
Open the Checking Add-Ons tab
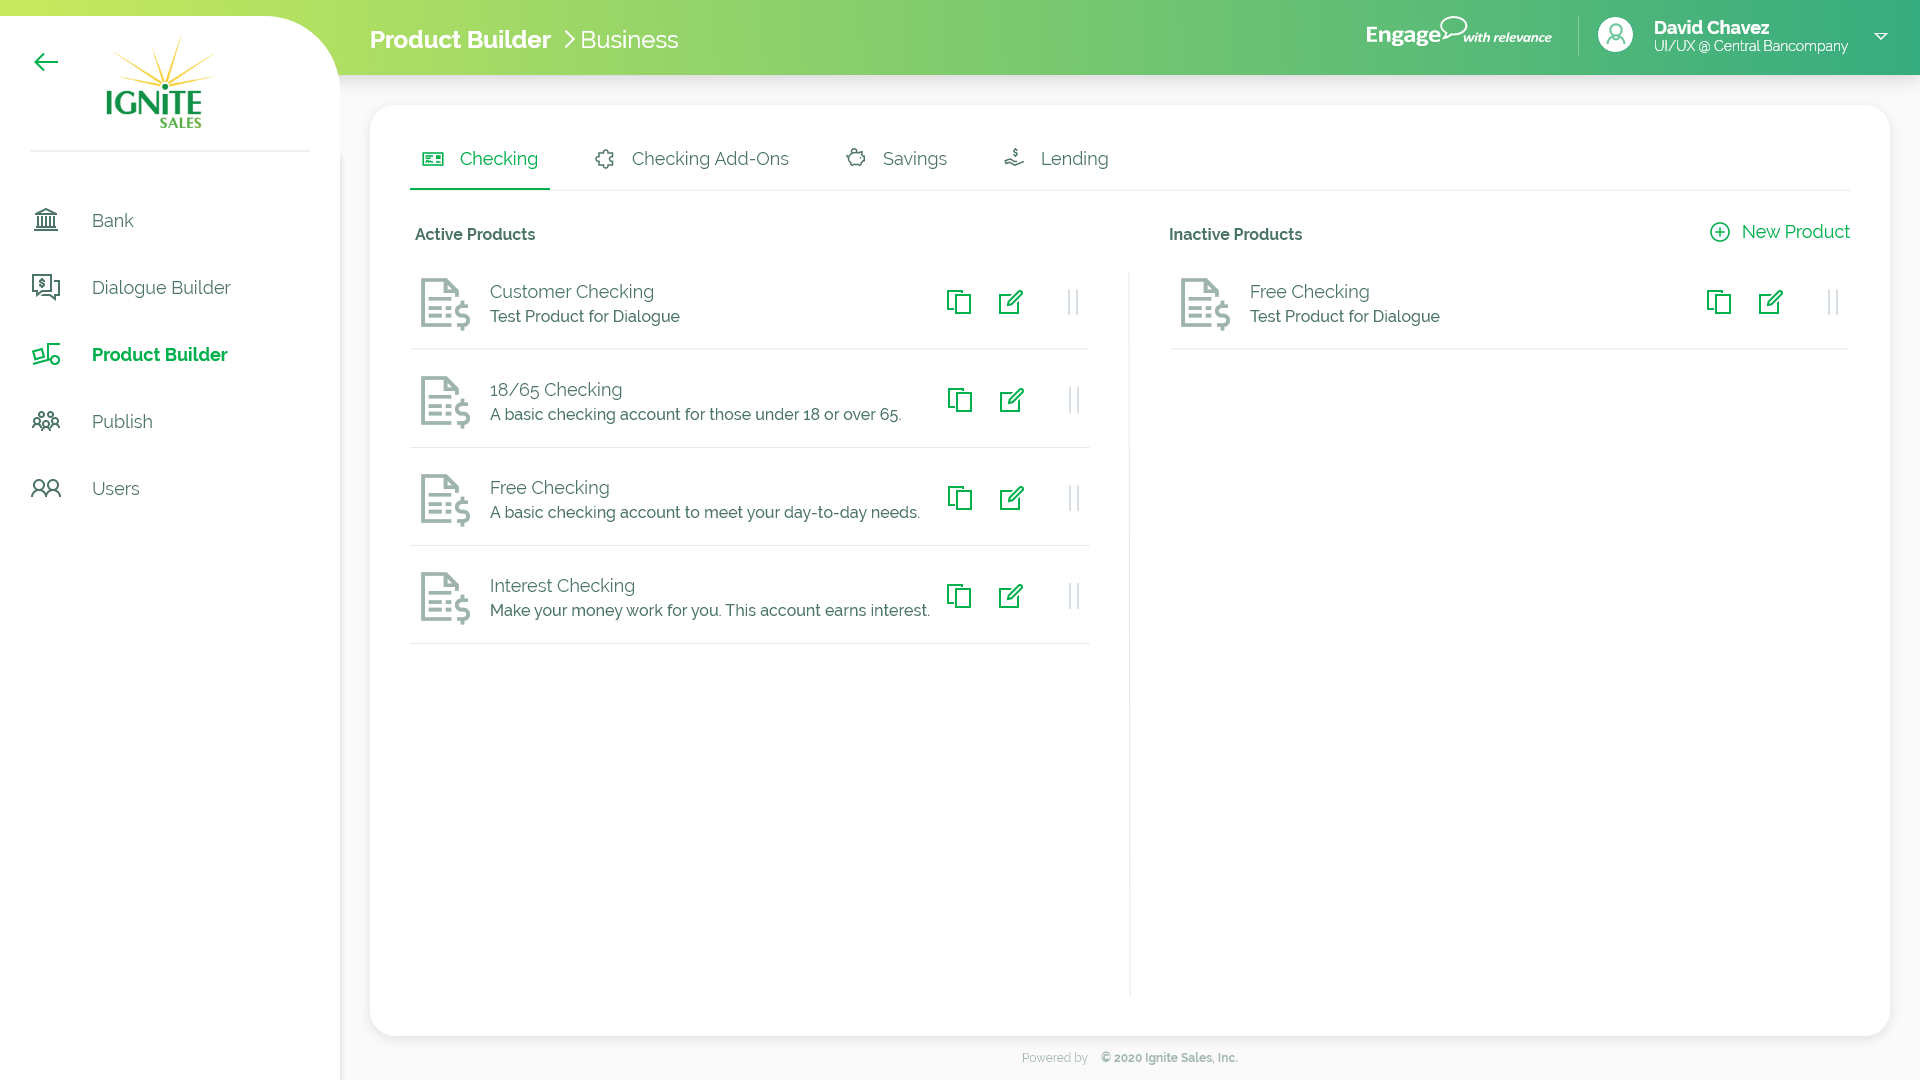pyautogui.click(x=692, y=159)
